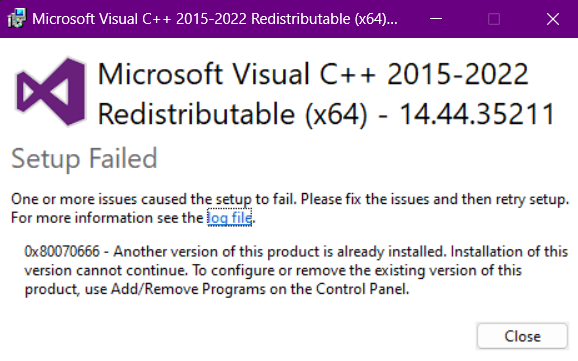
Task: Close the window using the title bar X
Action: [x=553, y=19]
